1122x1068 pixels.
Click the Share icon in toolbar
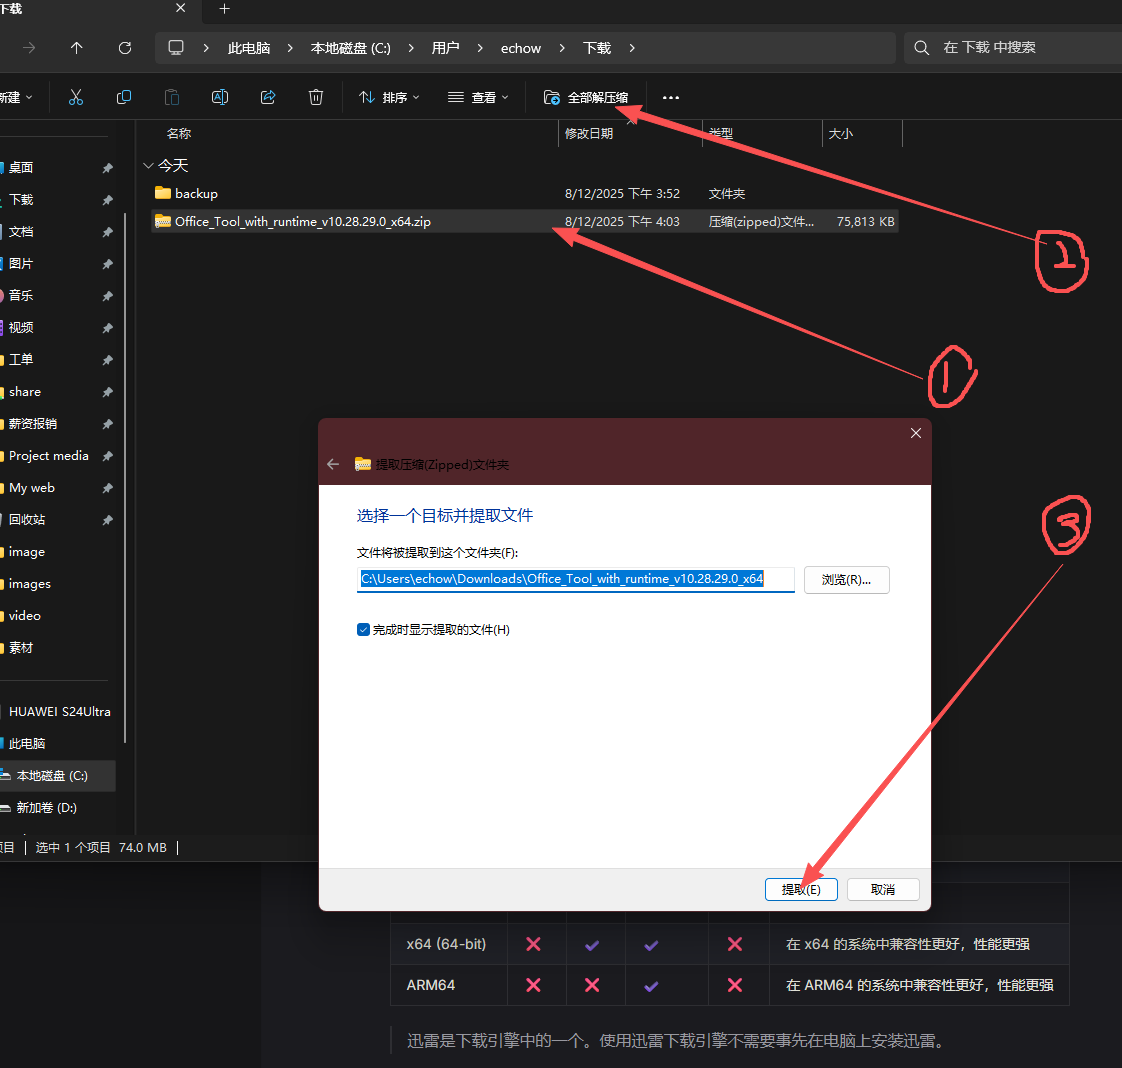268,97
